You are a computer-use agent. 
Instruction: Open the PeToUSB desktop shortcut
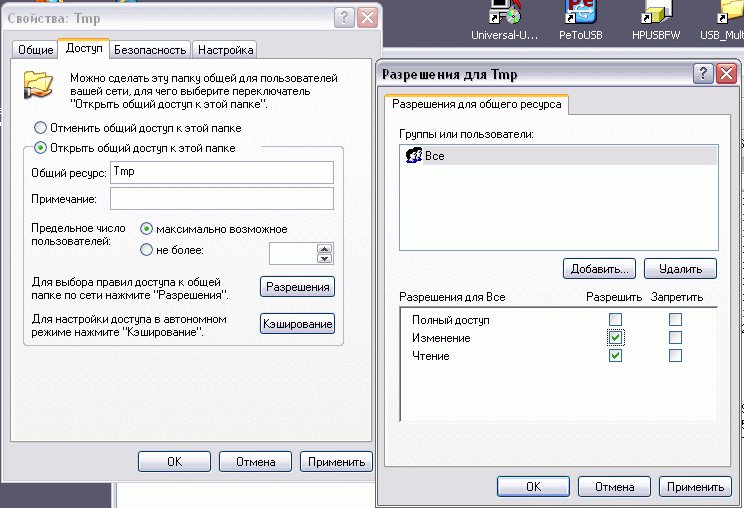pos(580,14)
